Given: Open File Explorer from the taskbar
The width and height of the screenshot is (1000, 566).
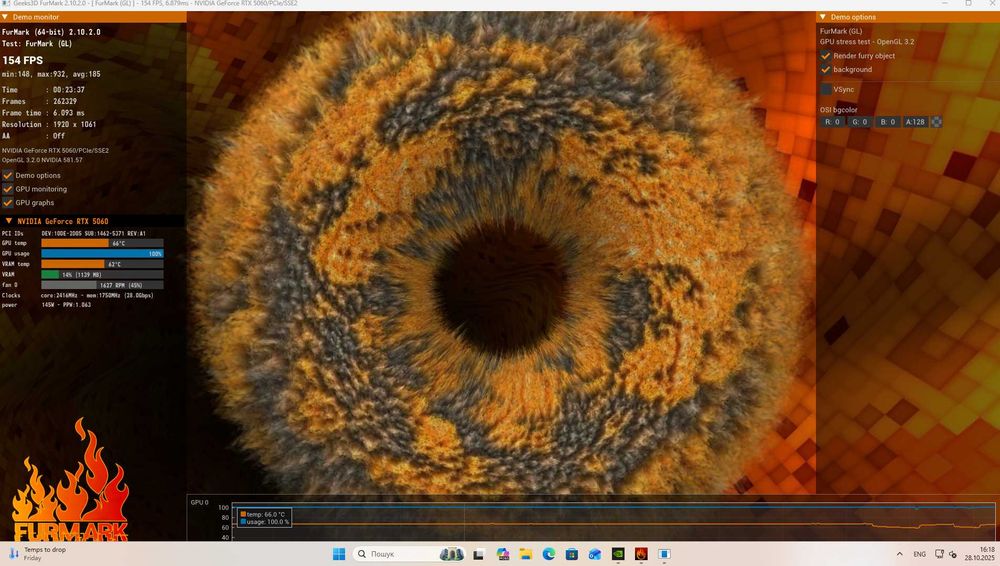Looking at the screenshot, I should point(526,554).
